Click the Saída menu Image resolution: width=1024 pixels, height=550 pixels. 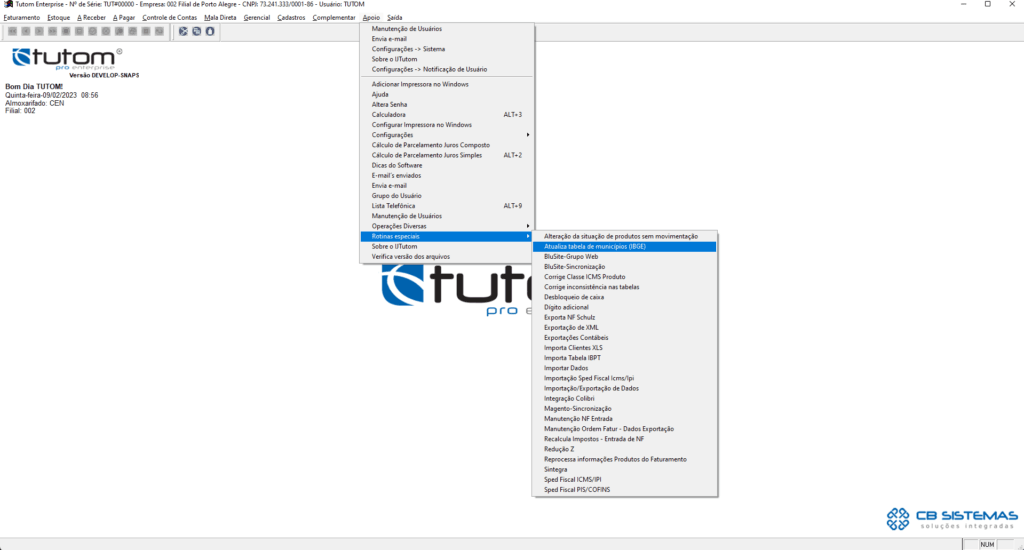(x=394, y=18)
